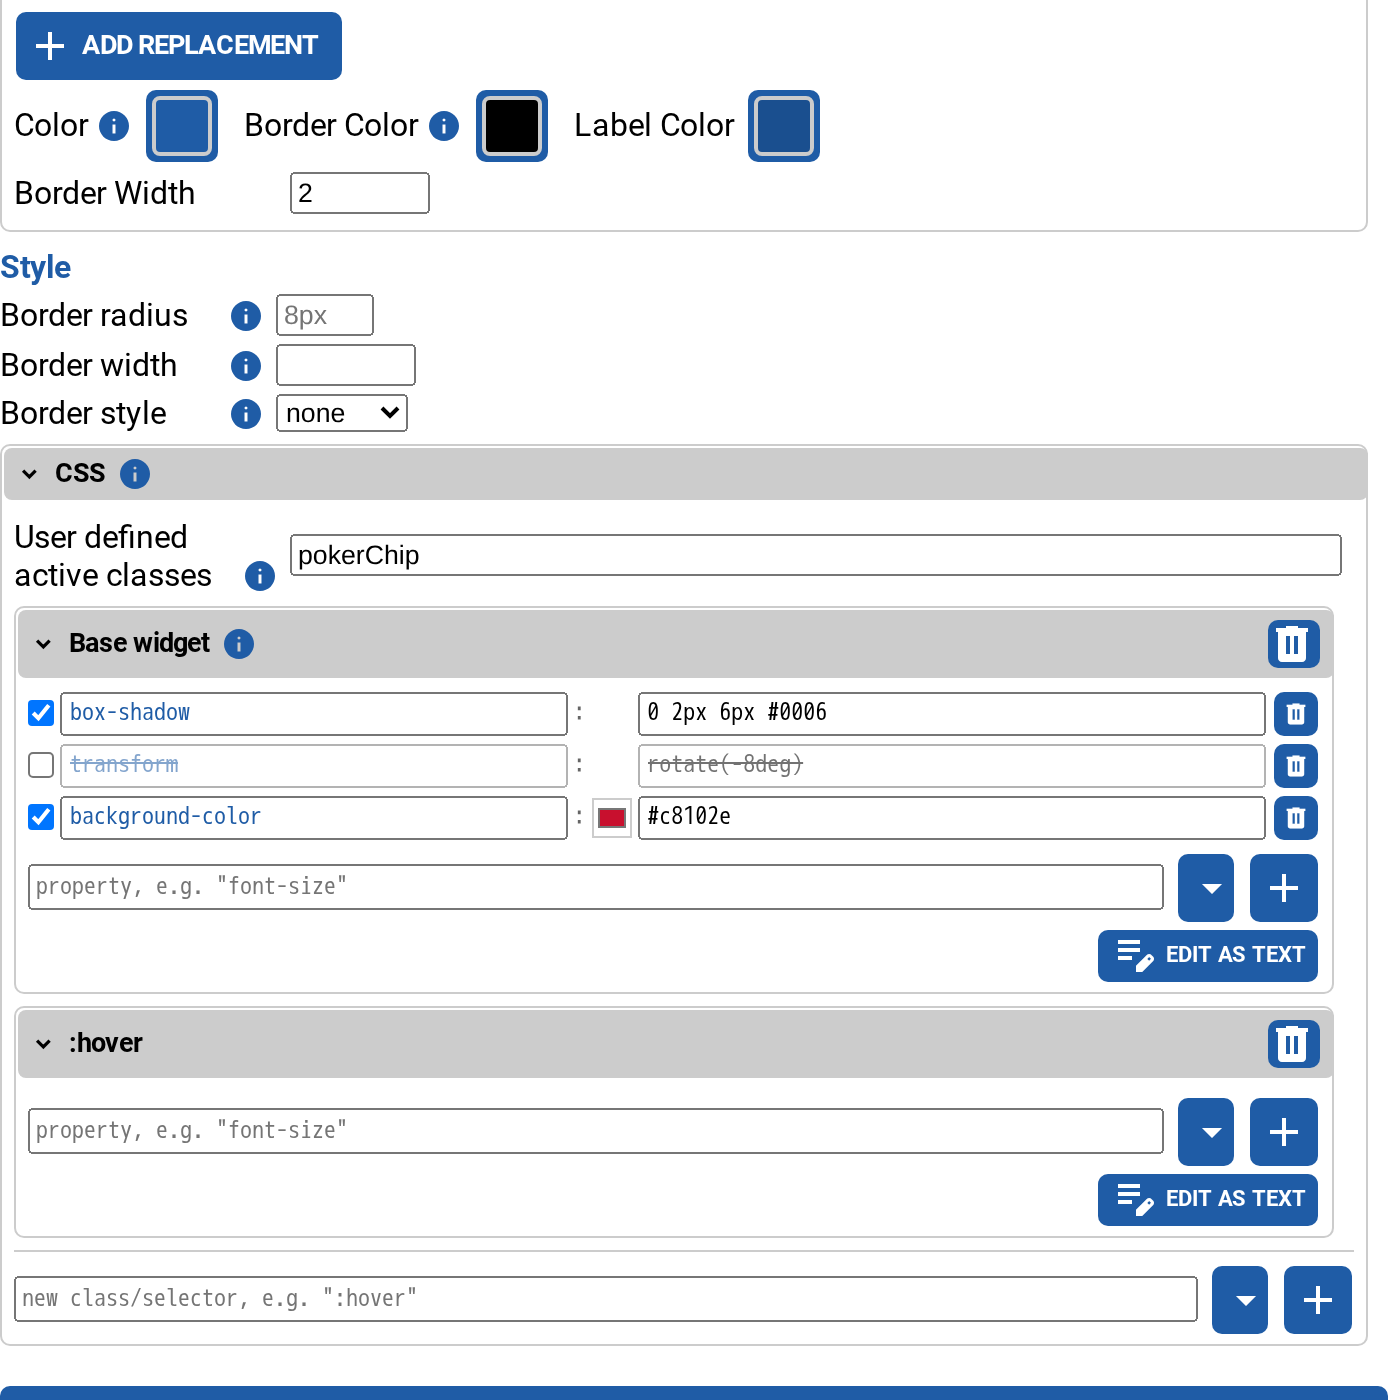Open new class/selector suggestions dropdown

(1240, 1300)
